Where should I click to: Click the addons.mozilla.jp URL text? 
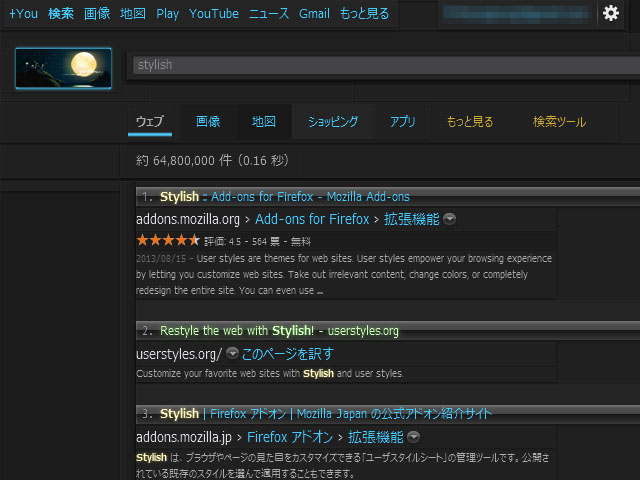coord(184,437)
